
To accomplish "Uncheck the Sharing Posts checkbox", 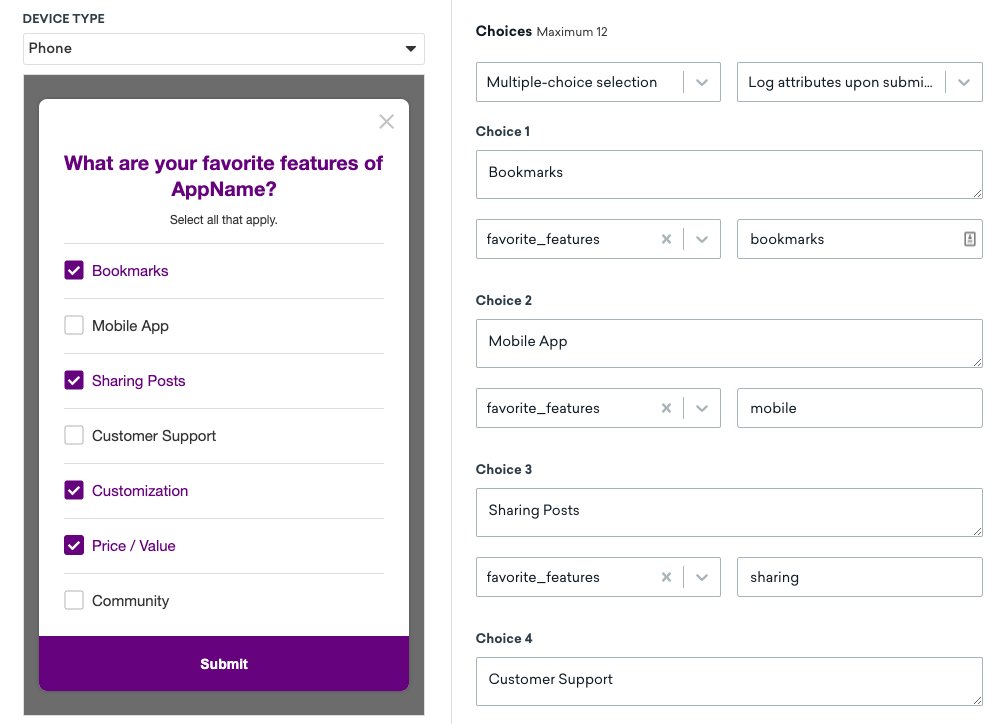I will click(74, 381).
